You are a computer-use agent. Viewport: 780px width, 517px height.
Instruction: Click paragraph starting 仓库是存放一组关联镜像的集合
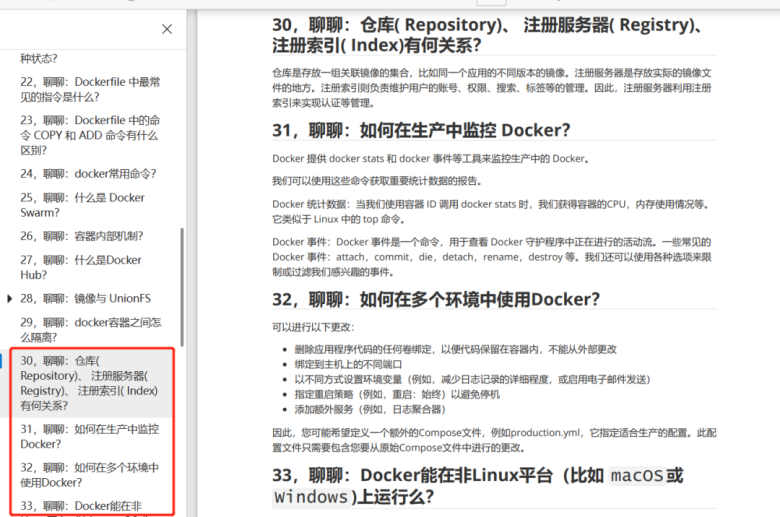[x=491, y=88]
